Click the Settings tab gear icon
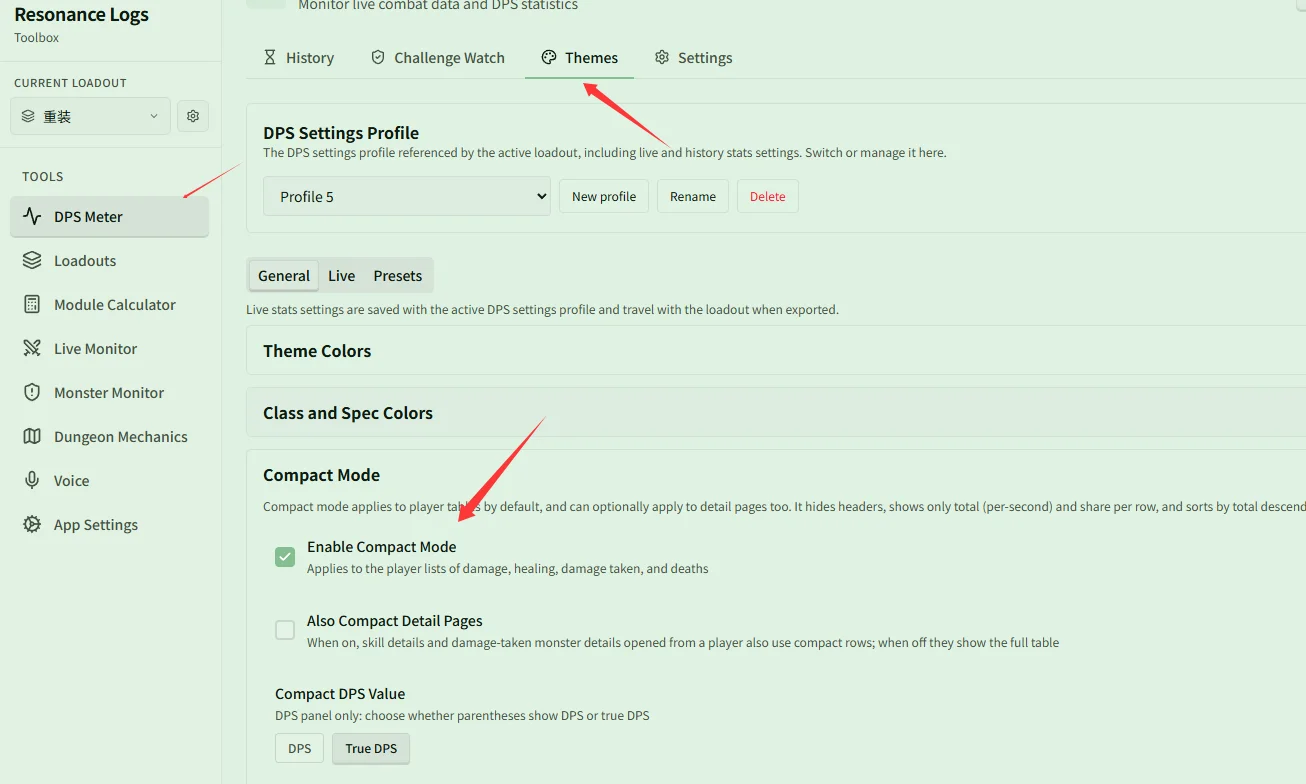Viewport: 1306px width, 784px height. [x=662, y=57]
